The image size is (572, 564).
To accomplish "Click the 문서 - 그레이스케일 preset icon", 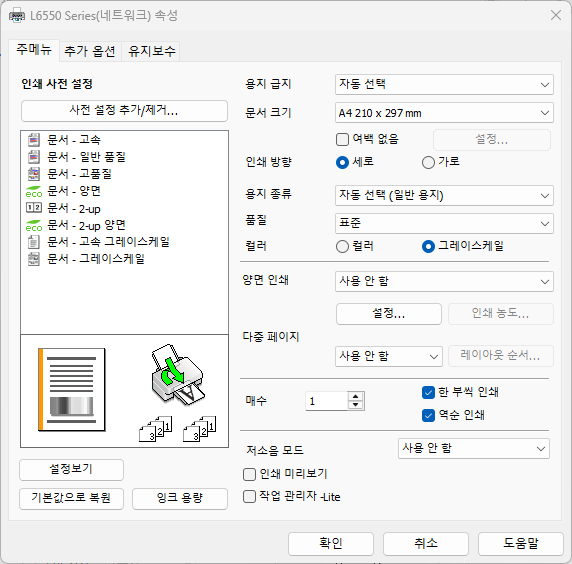I will (34, 259).
